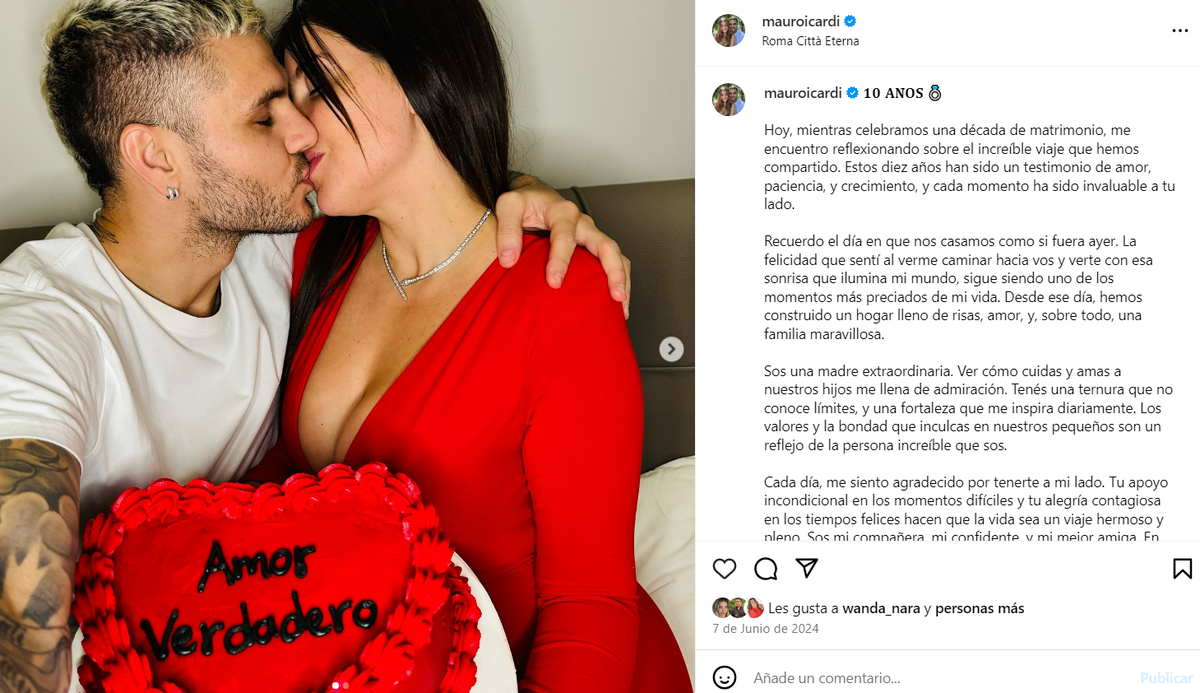1200x693 pixels.
Task: Share the post using the paper plane icon
Action: 807,569
